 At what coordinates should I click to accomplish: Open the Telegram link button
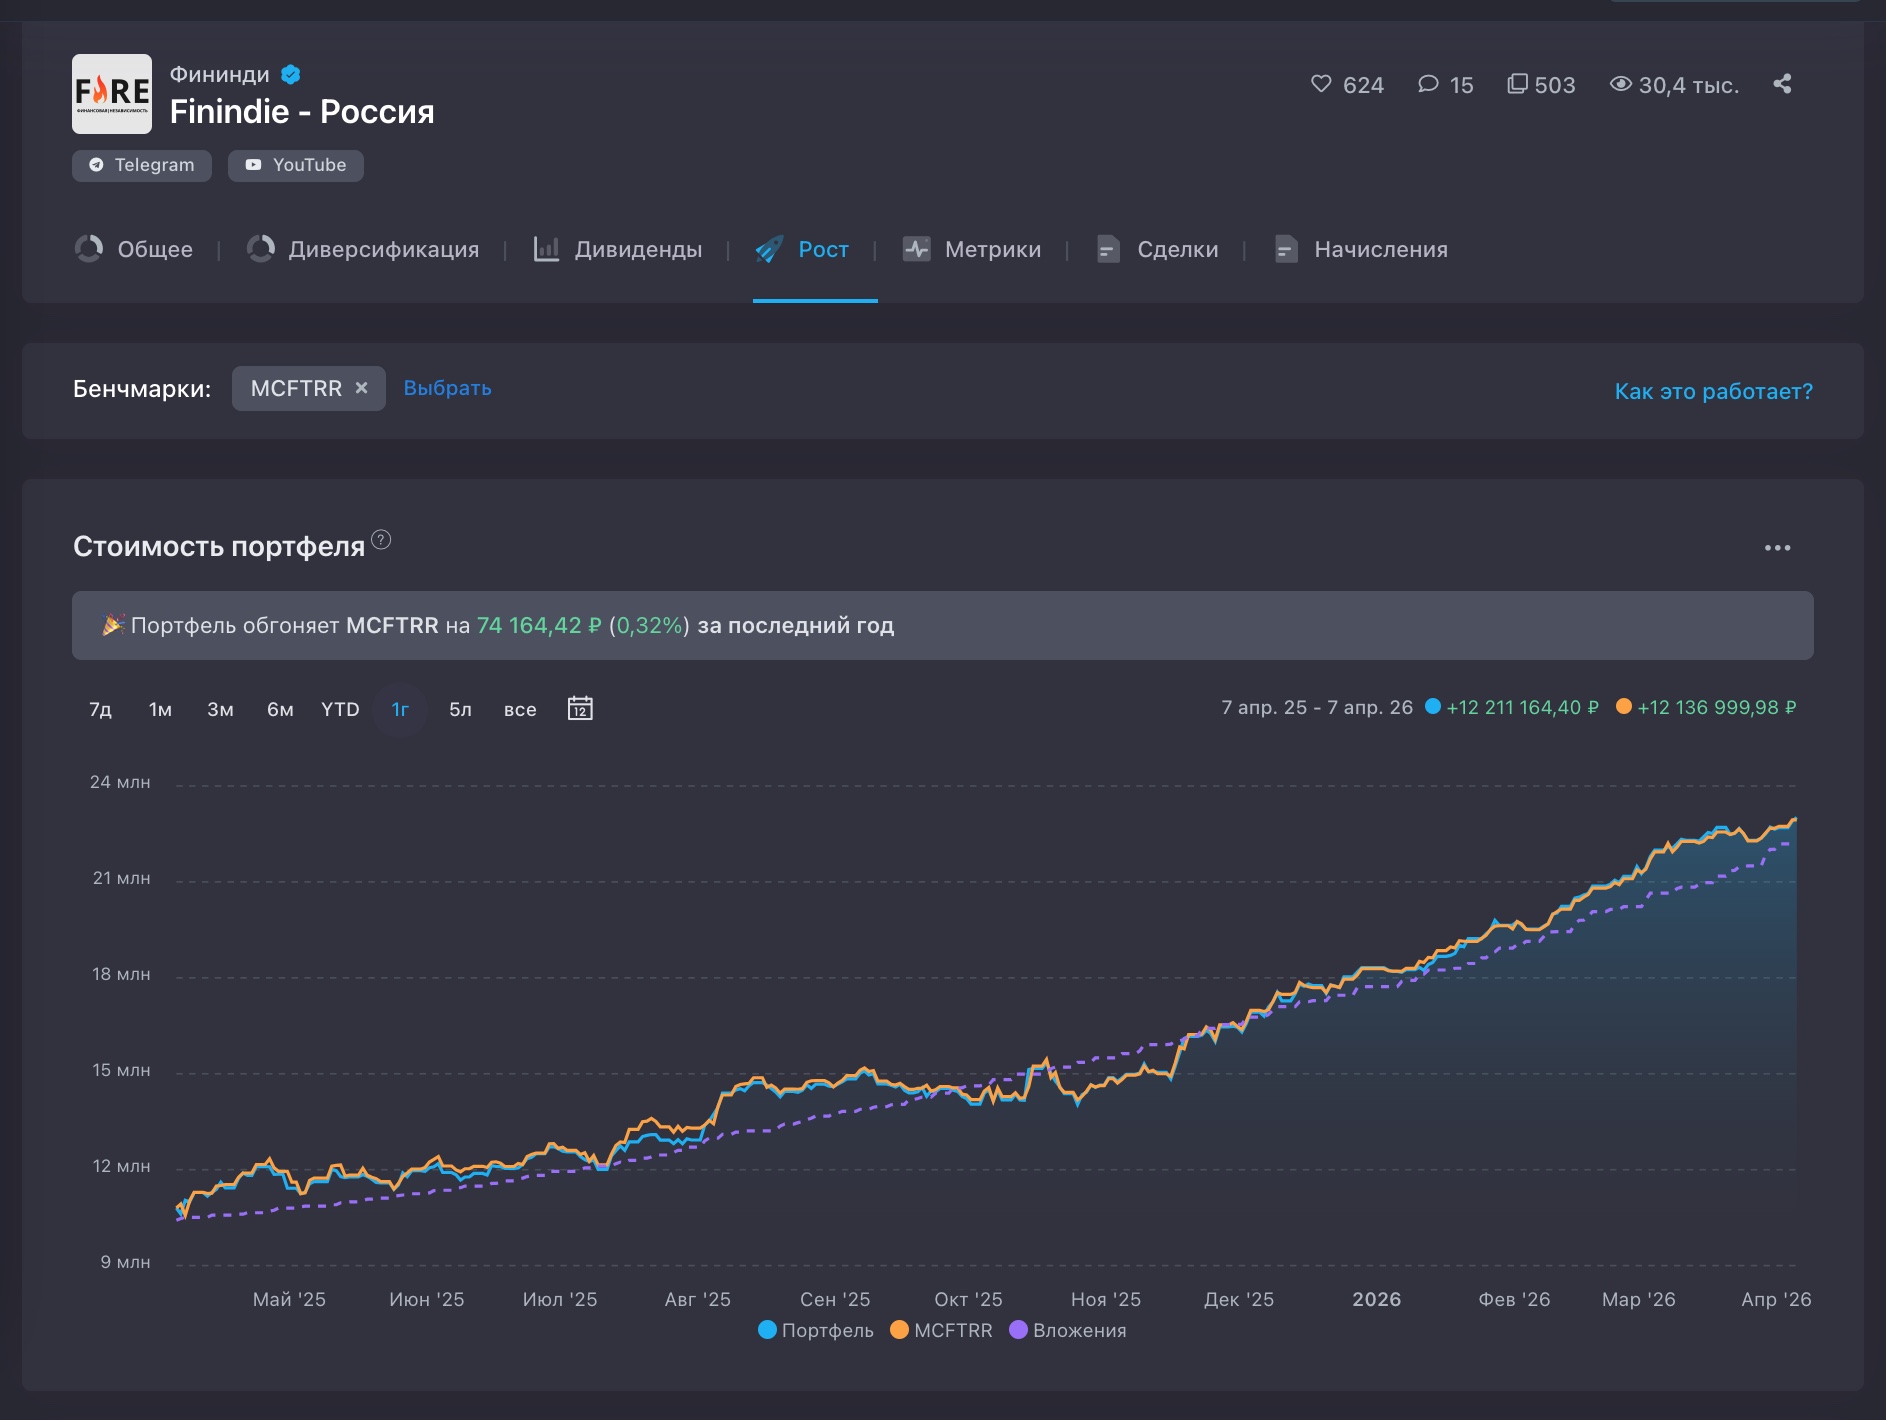[x=142, y=165]
